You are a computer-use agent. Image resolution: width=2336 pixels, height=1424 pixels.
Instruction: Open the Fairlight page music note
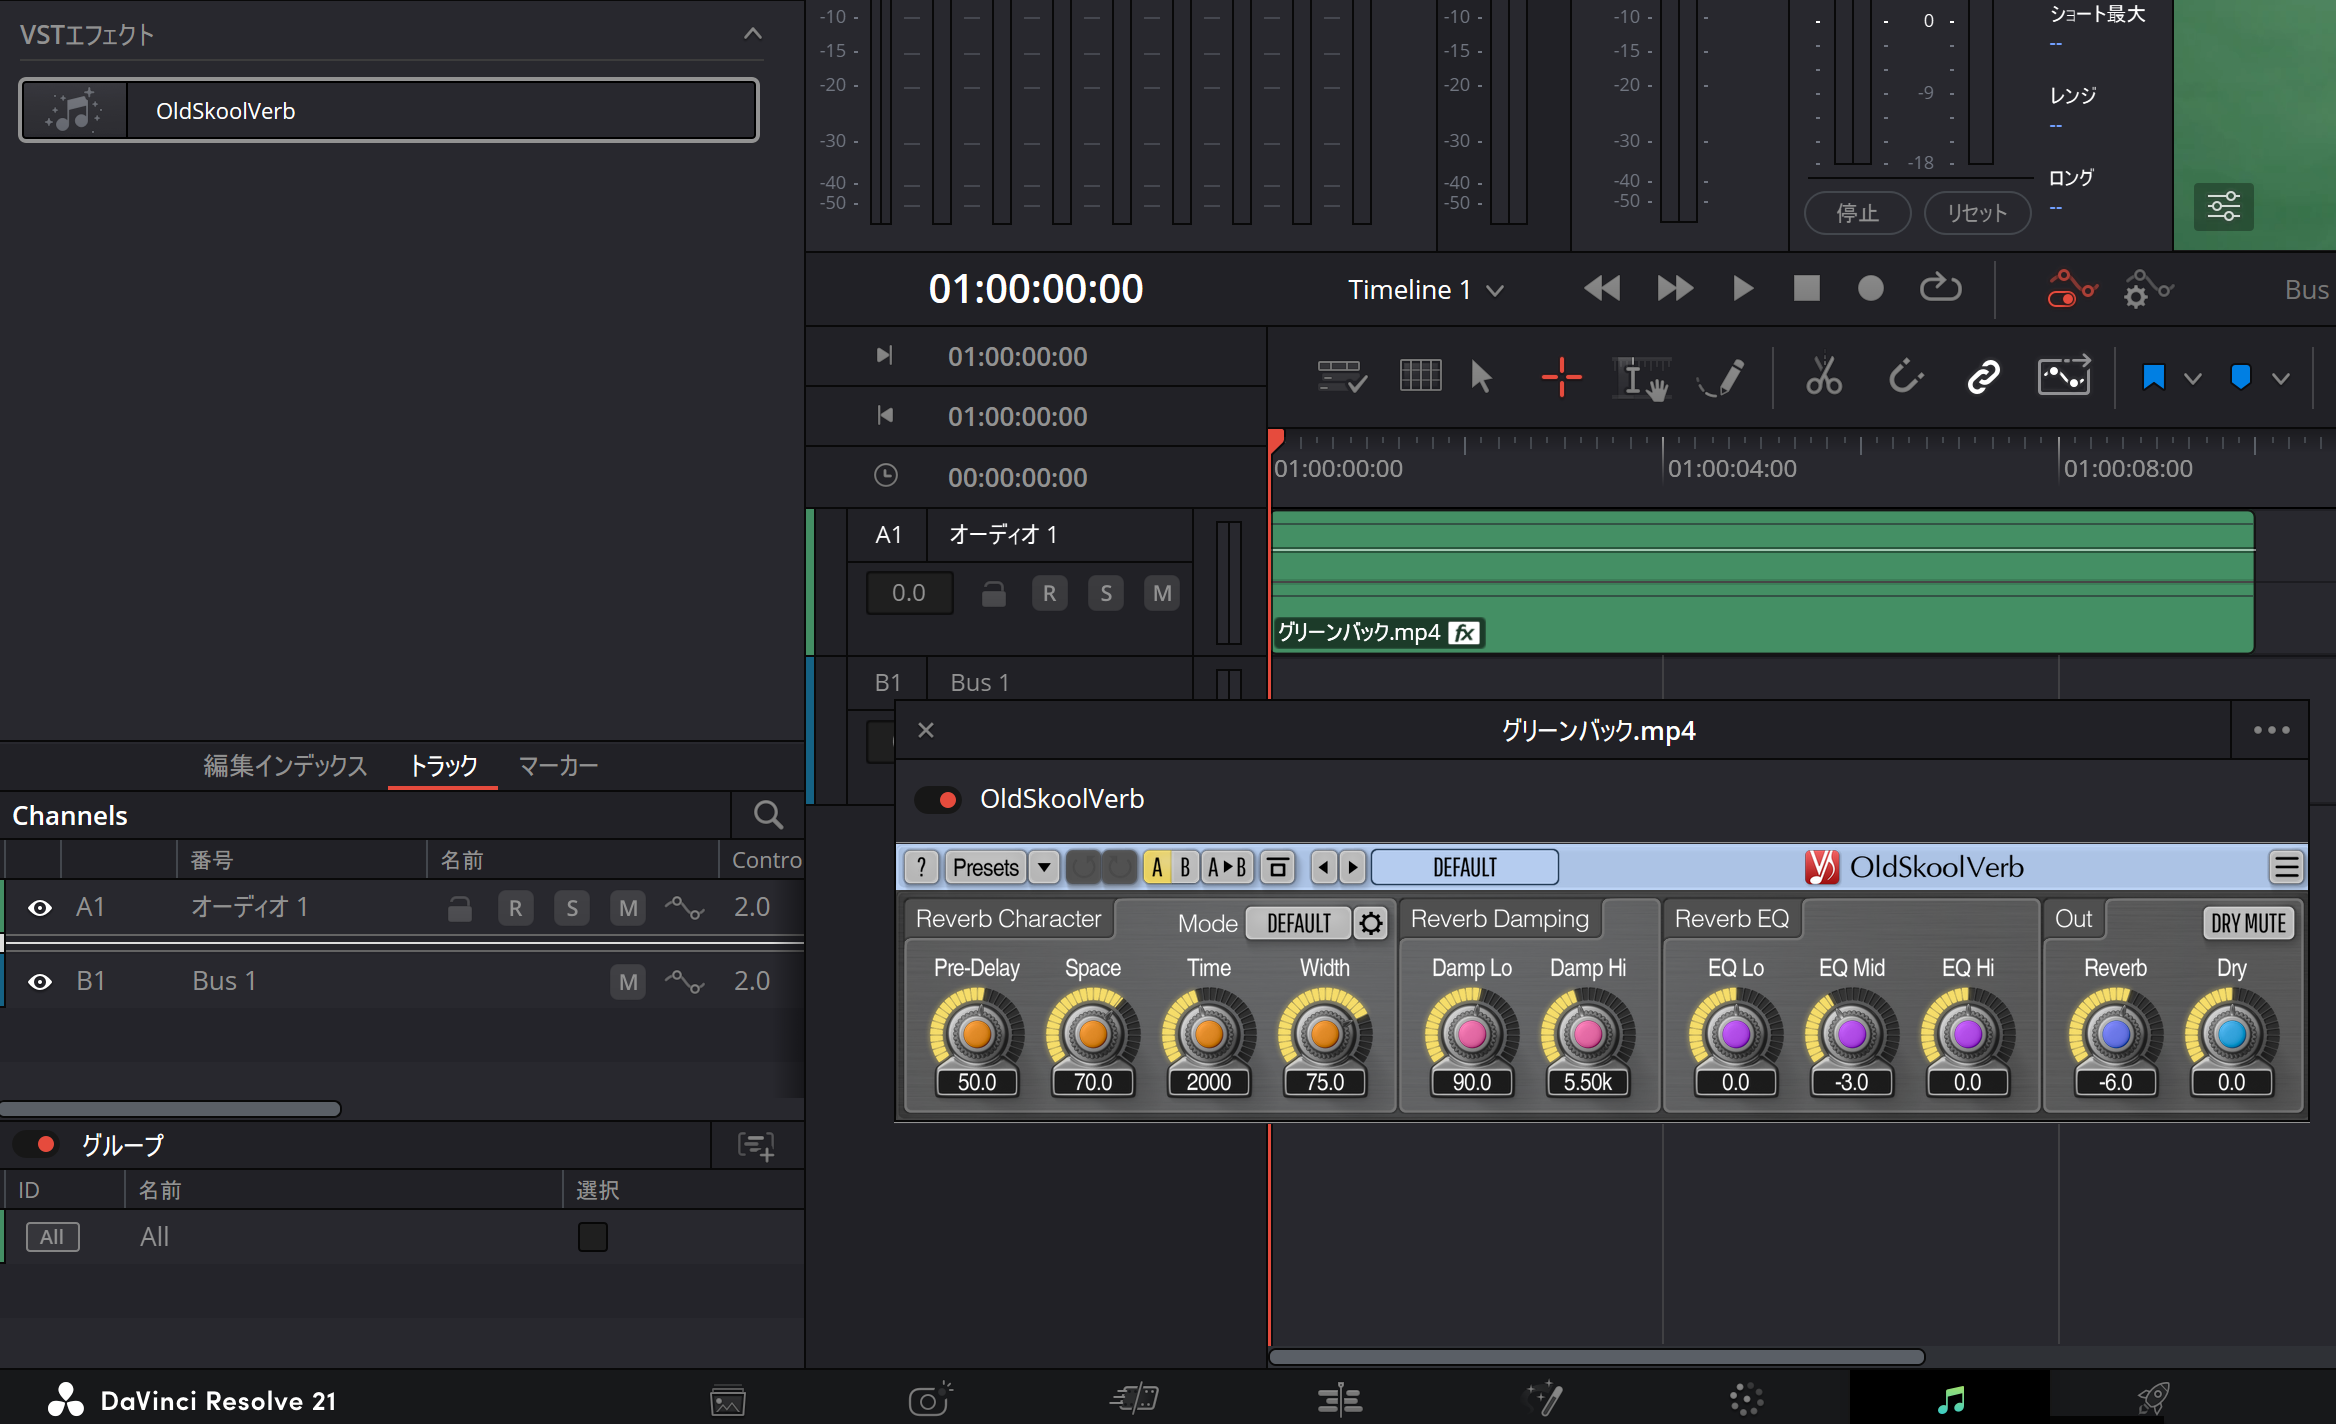[1951, 1399]
